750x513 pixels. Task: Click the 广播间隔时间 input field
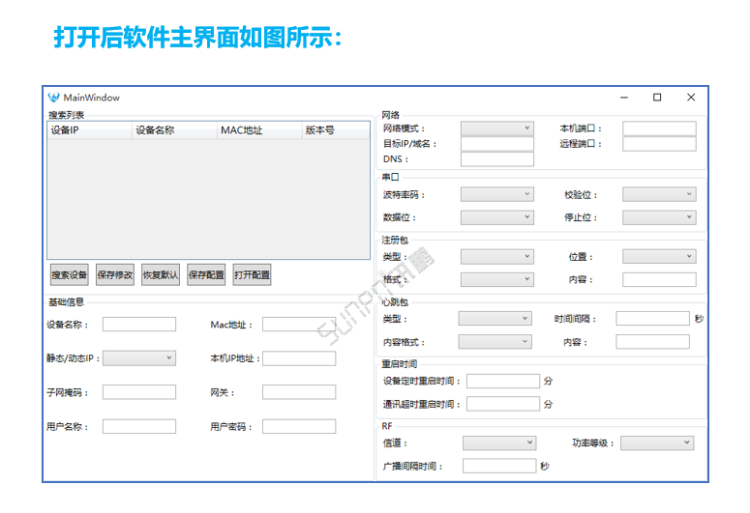(x=499, y=466)
